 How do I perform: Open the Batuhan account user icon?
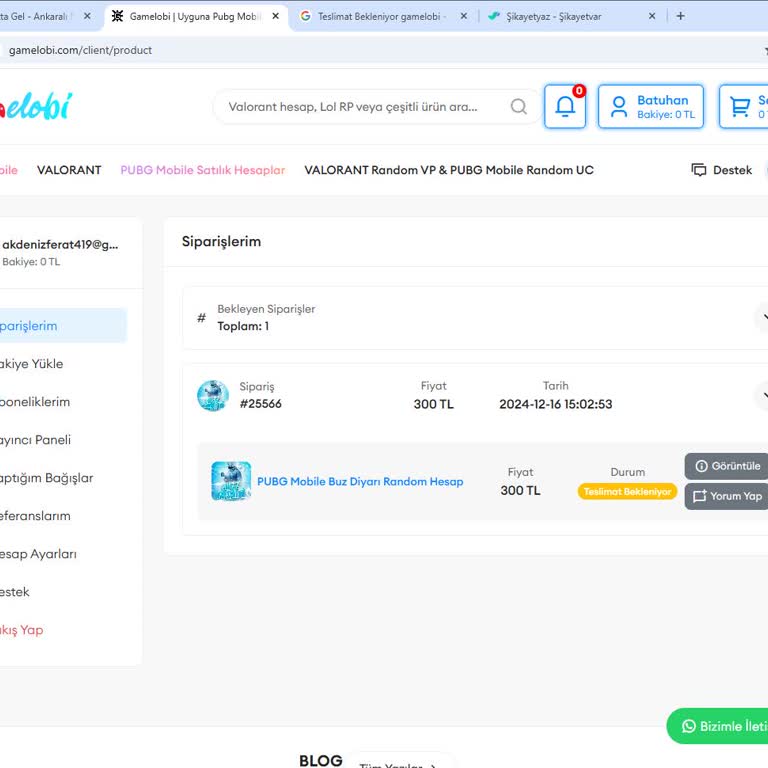pyautogui.click(x=619, y=106)
